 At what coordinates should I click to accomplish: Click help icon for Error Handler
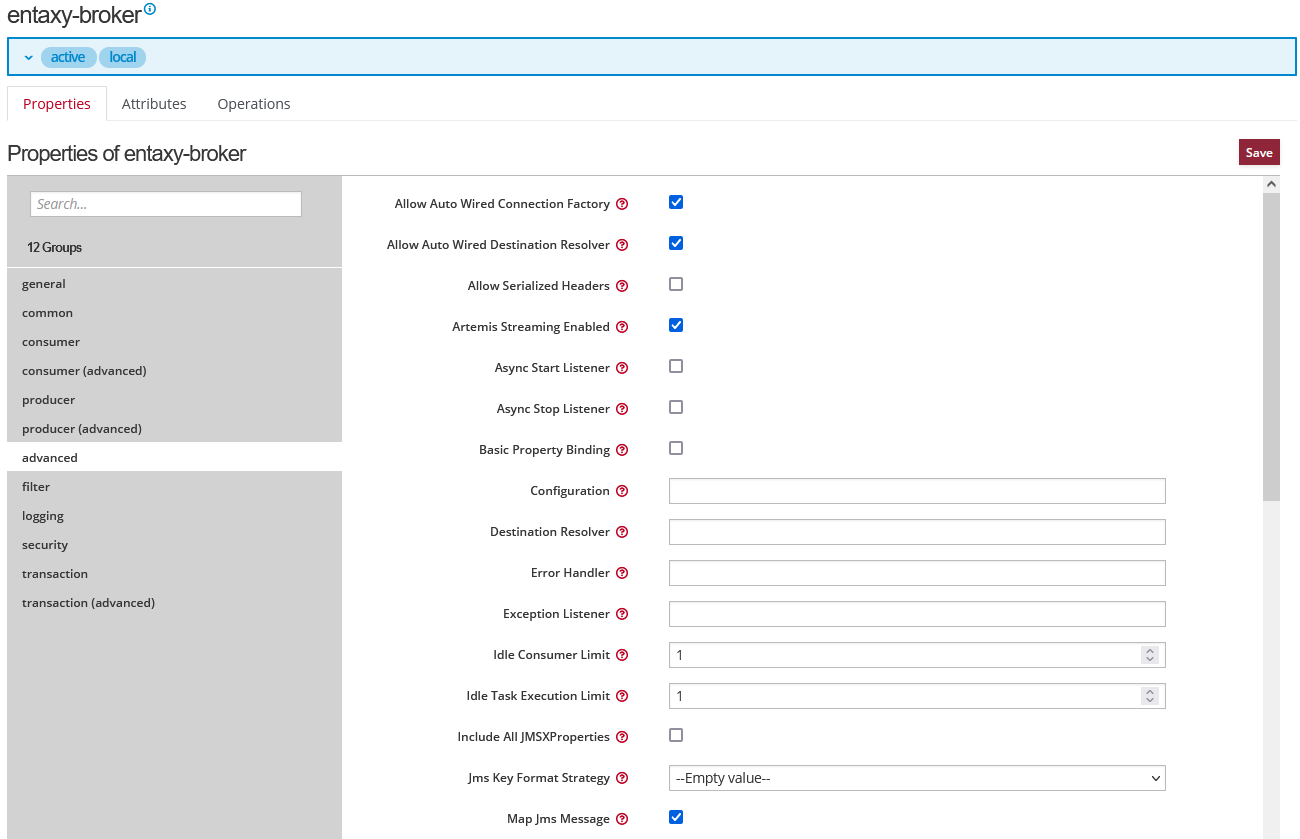(x=622, y=573)
